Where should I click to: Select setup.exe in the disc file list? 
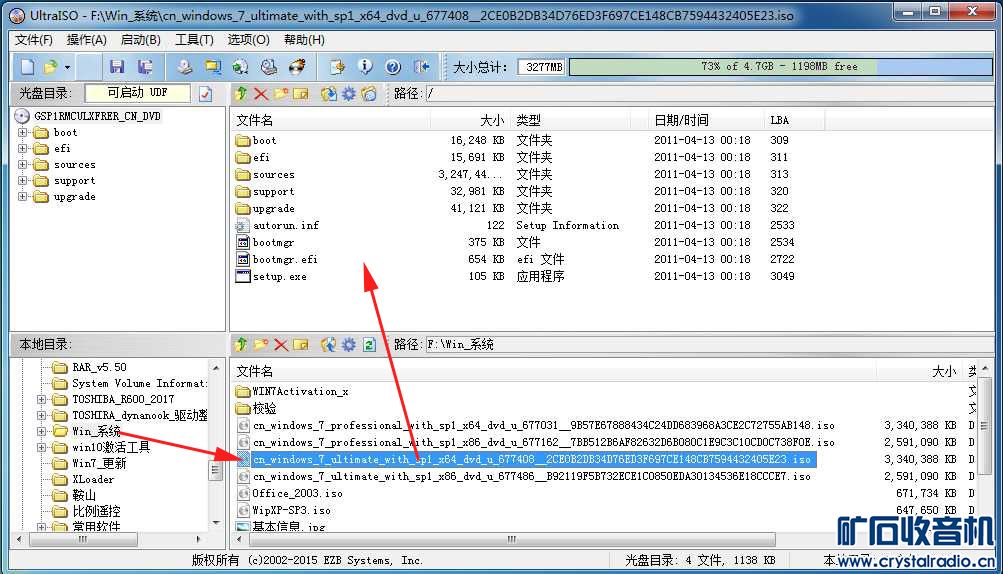tap(280, 276)
